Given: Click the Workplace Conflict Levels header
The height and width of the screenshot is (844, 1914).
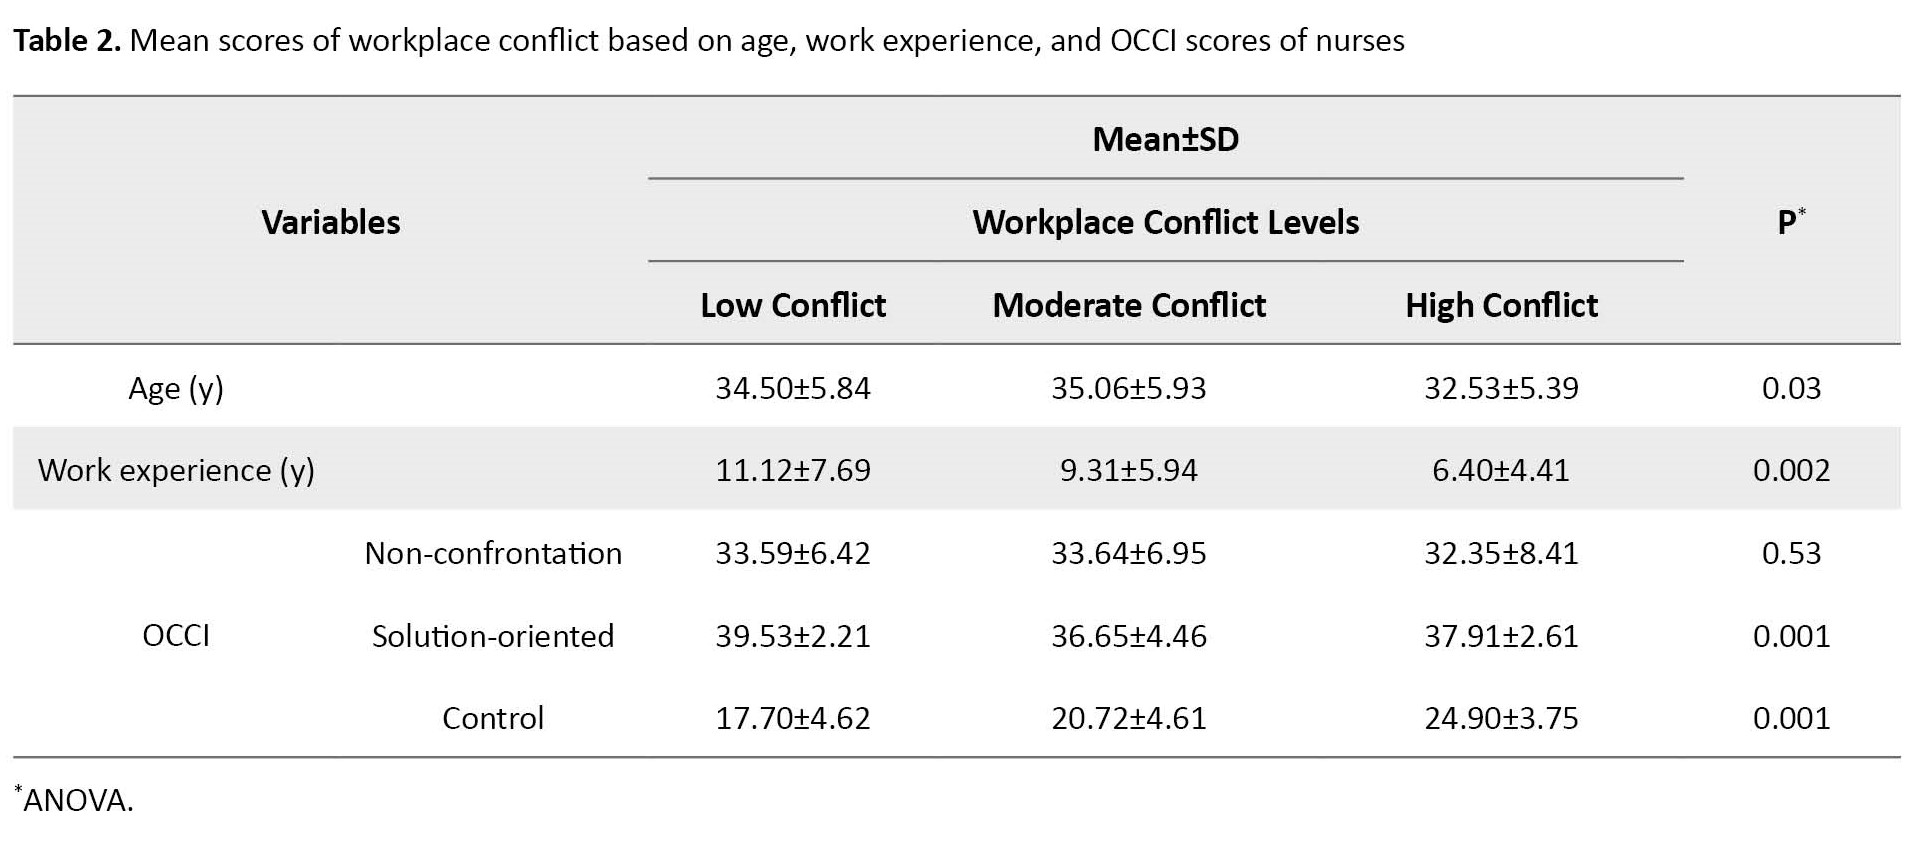Looking at the screenshot, I should pyautogui.click(x=1165, y=222).
